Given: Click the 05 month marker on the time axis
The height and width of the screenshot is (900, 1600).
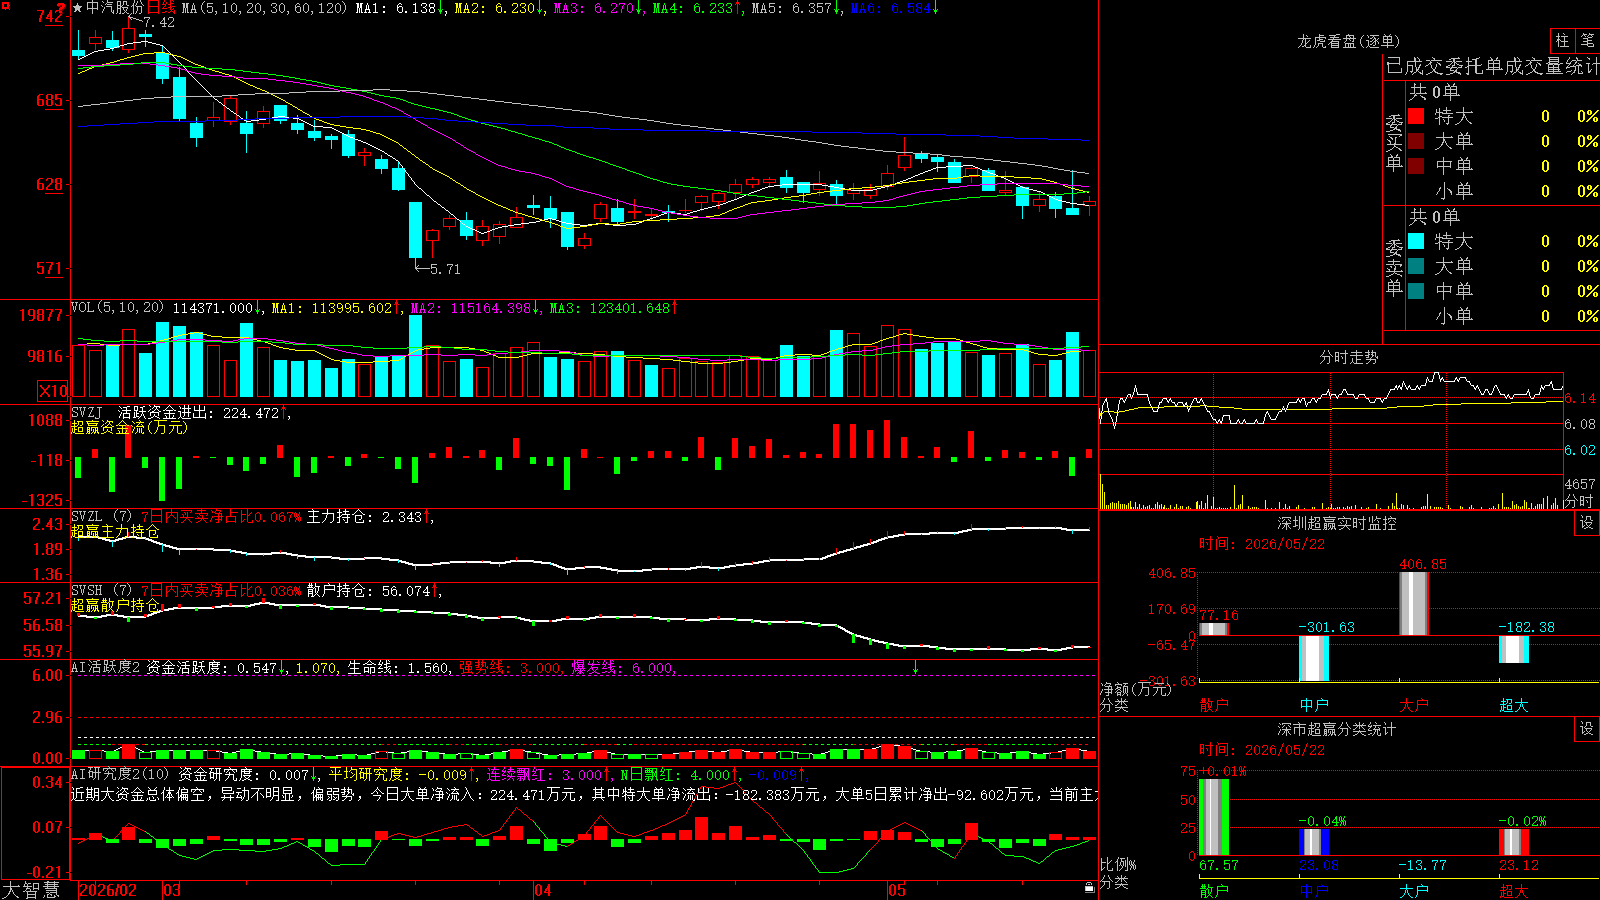Looking at the screenshot, I should [897, 890].
